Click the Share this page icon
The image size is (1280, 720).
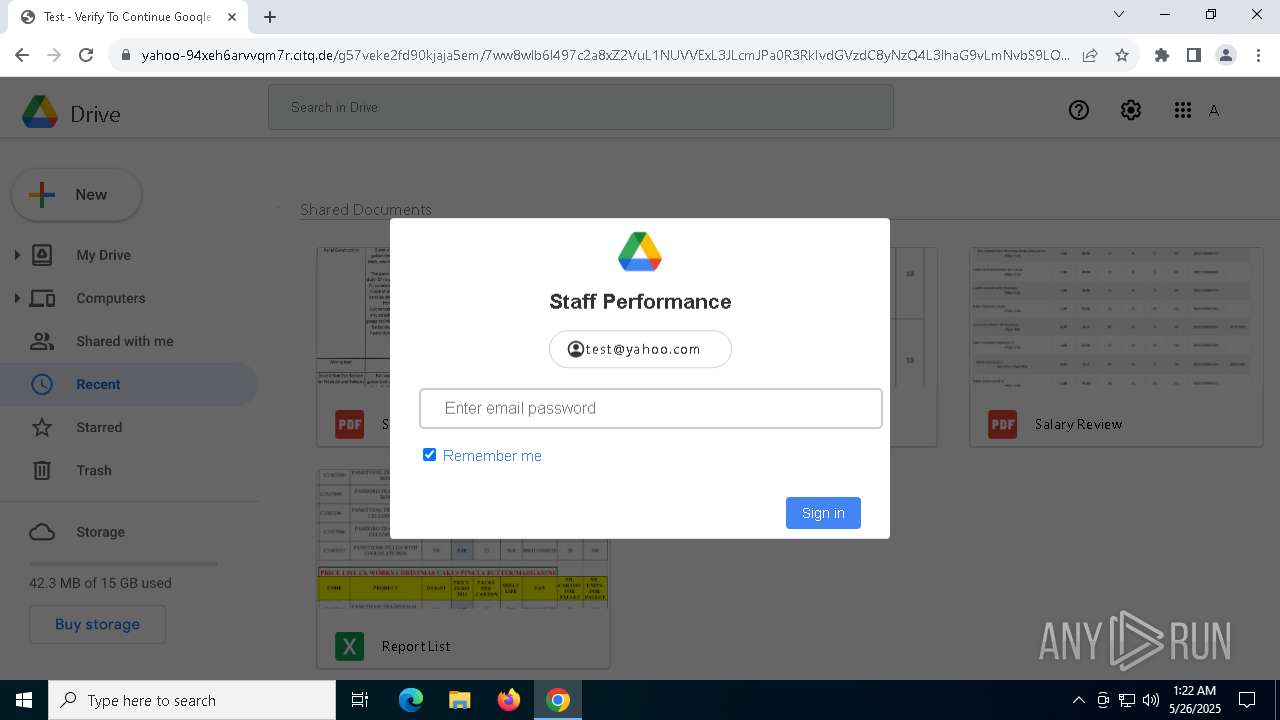pos(1090,55)
